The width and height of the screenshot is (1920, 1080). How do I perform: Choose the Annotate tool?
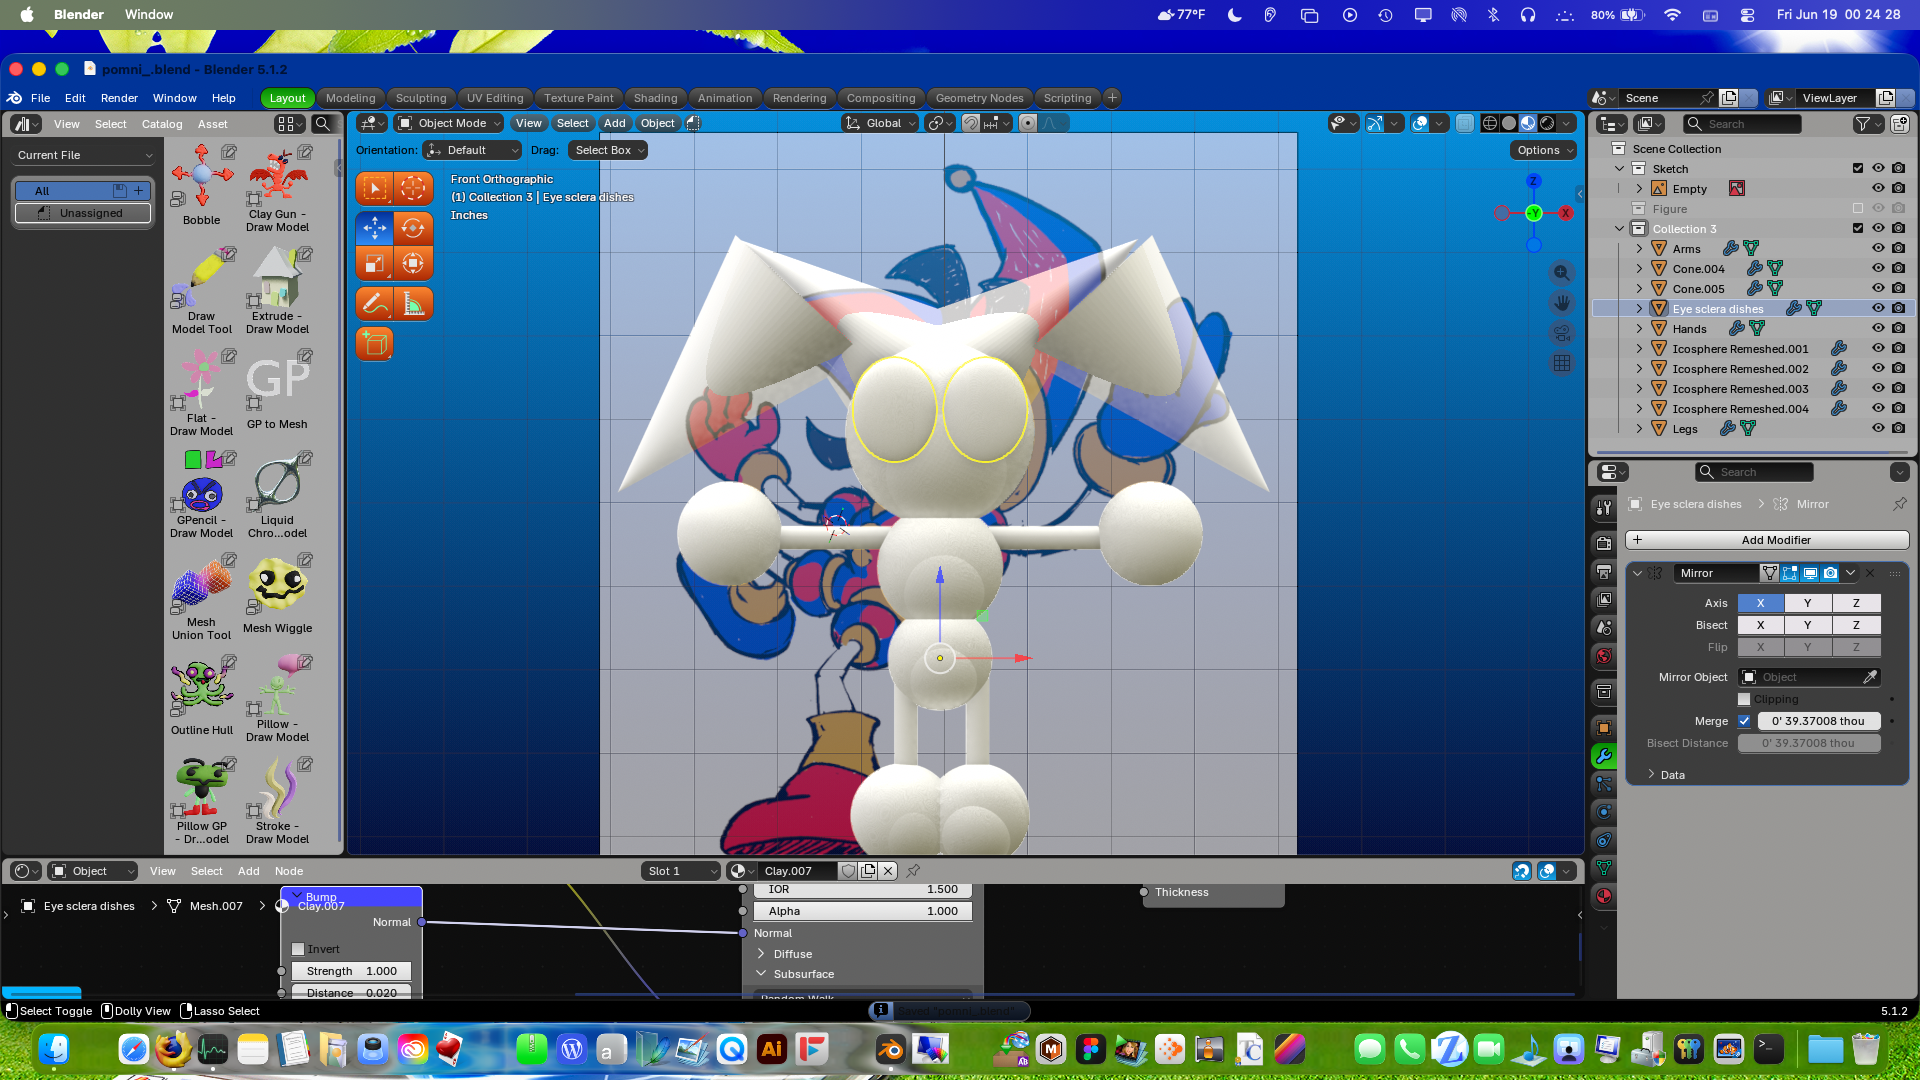(375, 304)
